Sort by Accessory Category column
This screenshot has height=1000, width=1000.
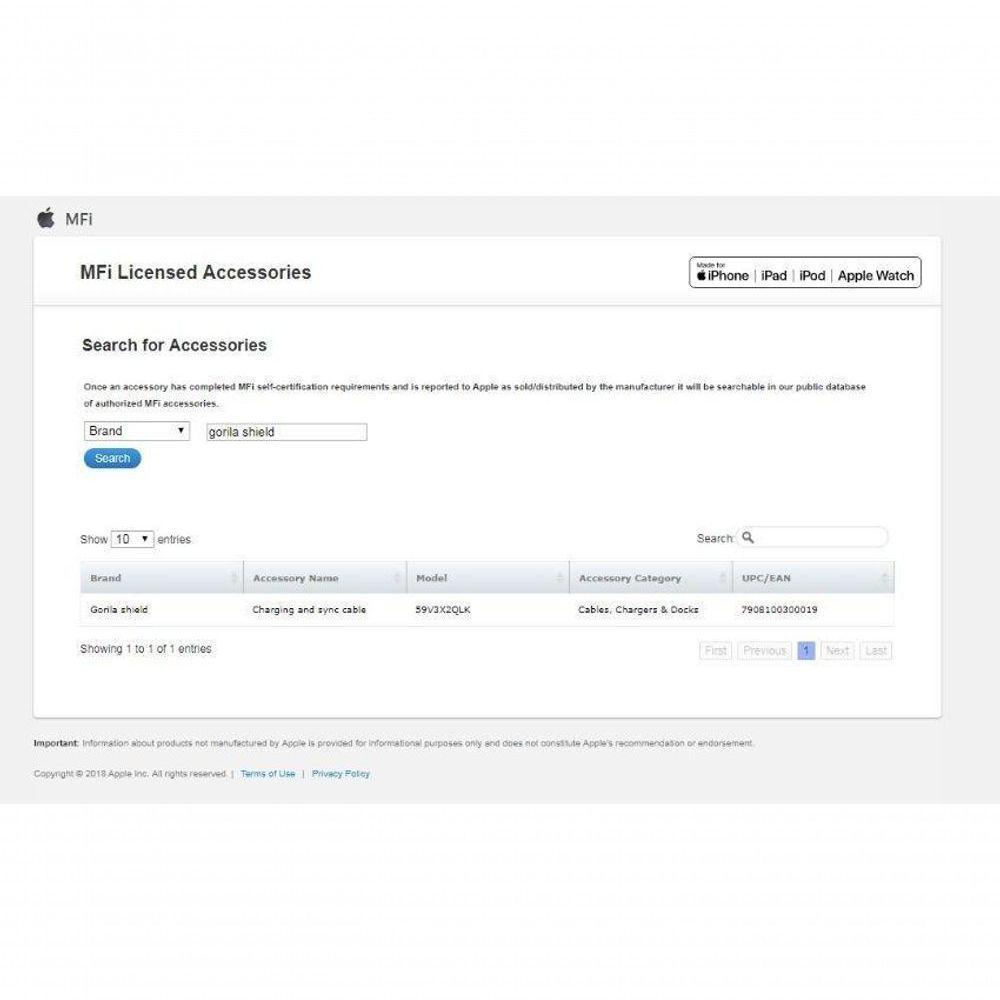pyautogui.click(x=630, y=578)
